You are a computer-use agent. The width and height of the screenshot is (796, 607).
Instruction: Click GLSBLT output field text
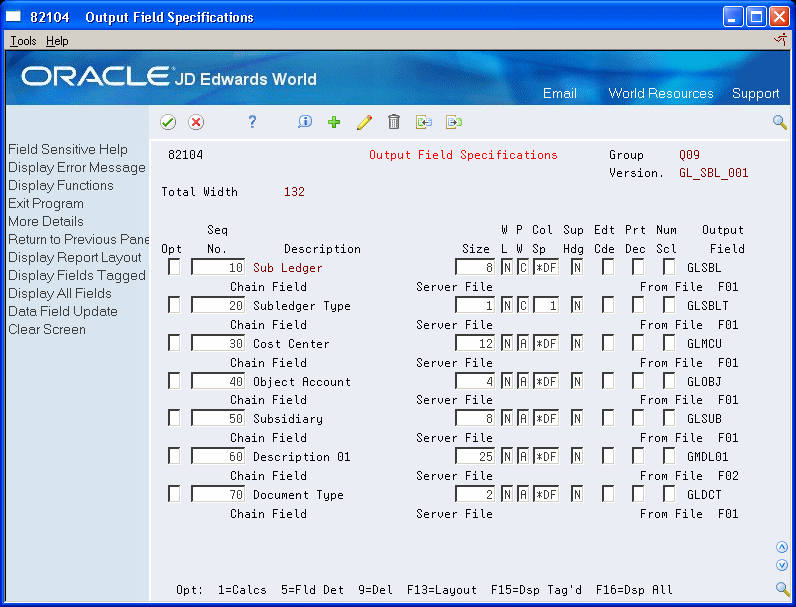click(x=707, y=306)
